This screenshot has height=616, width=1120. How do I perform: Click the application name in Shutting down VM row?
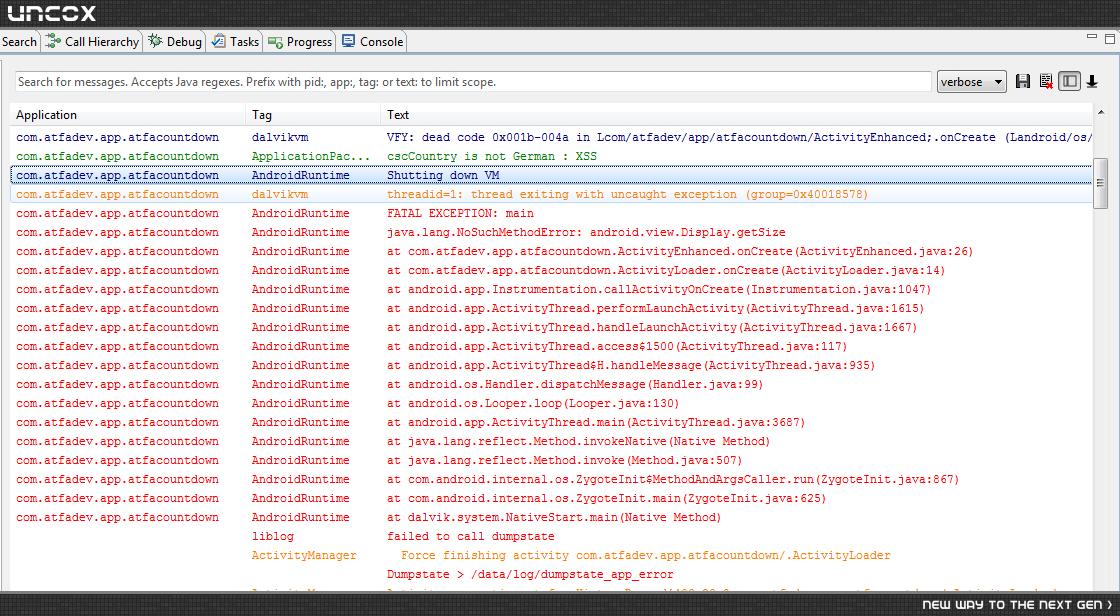point(117,175)
